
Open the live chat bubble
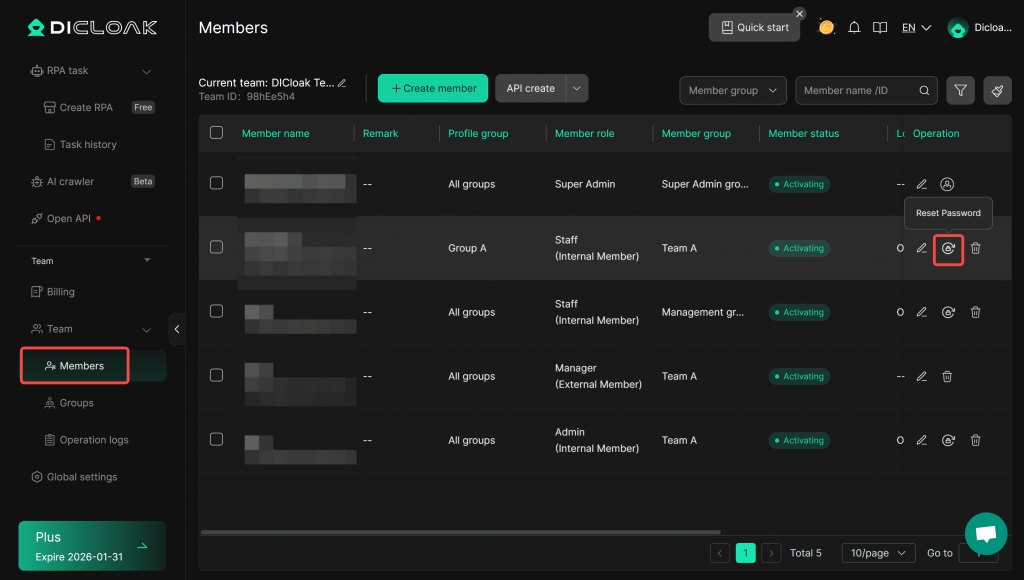point(985,533)
